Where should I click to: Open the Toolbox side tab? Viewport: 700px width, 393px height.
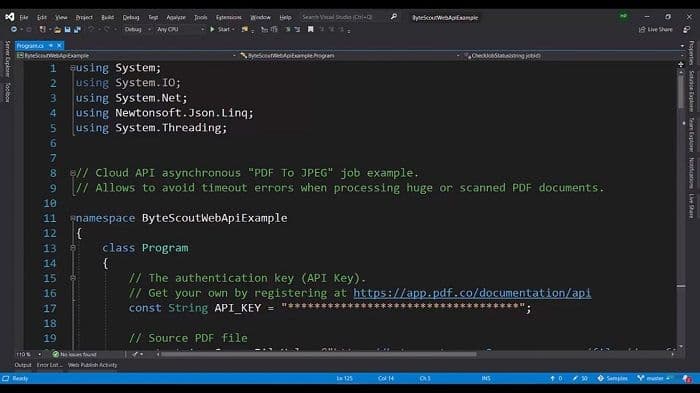click(x=7, y=92)
